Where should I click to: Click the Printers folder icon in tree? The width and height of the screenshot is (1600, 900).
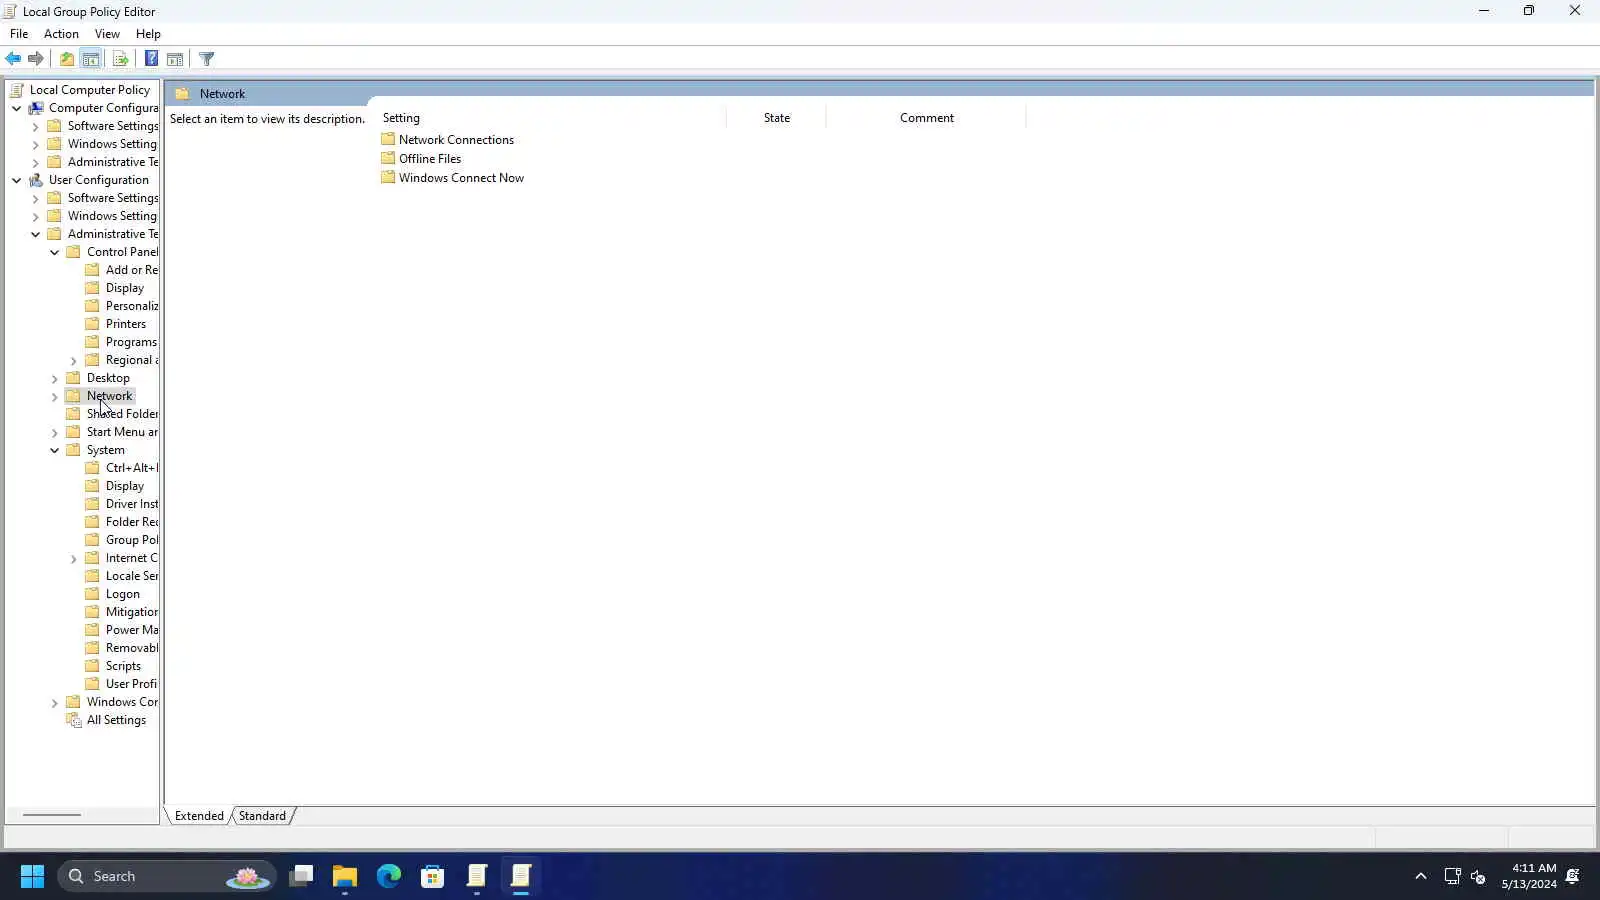pyautogui.click(x=92, y=324)
